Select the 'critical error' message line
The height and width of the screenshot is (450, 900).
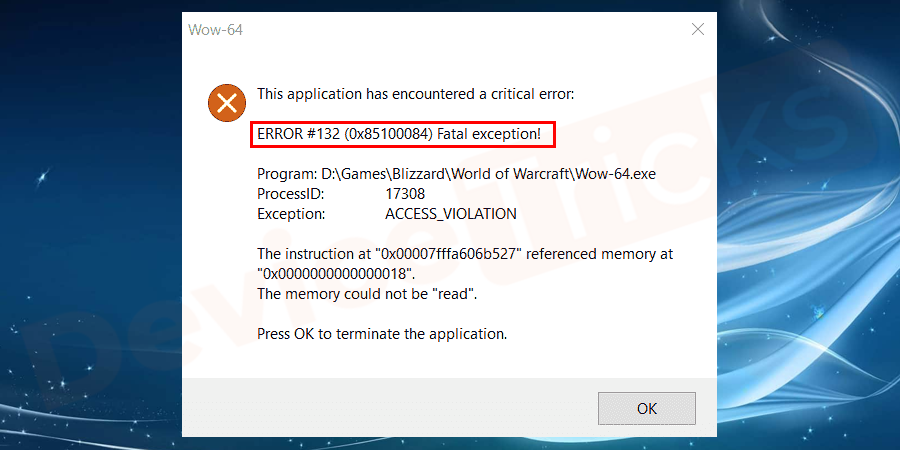(415, 94)
